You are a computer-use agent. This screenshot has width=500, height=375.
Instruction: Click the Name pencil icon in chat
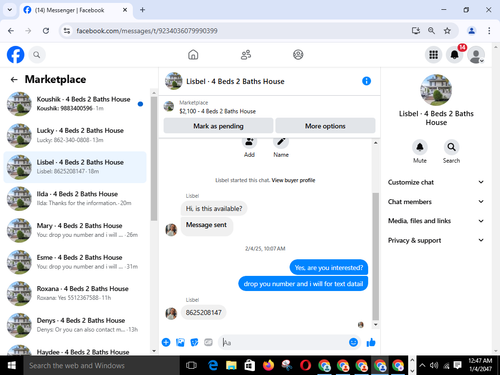(281, 142)
